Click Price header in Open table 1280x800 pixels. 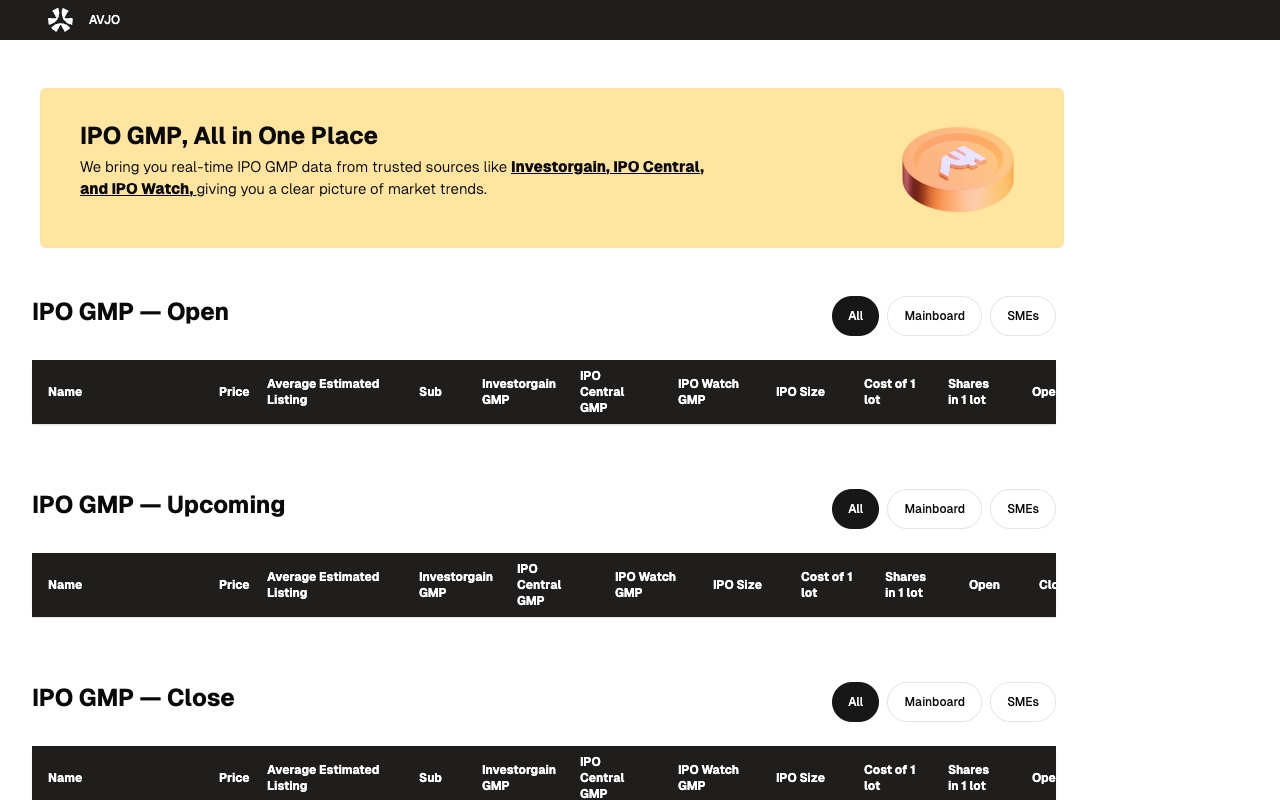tap(234, 392)
